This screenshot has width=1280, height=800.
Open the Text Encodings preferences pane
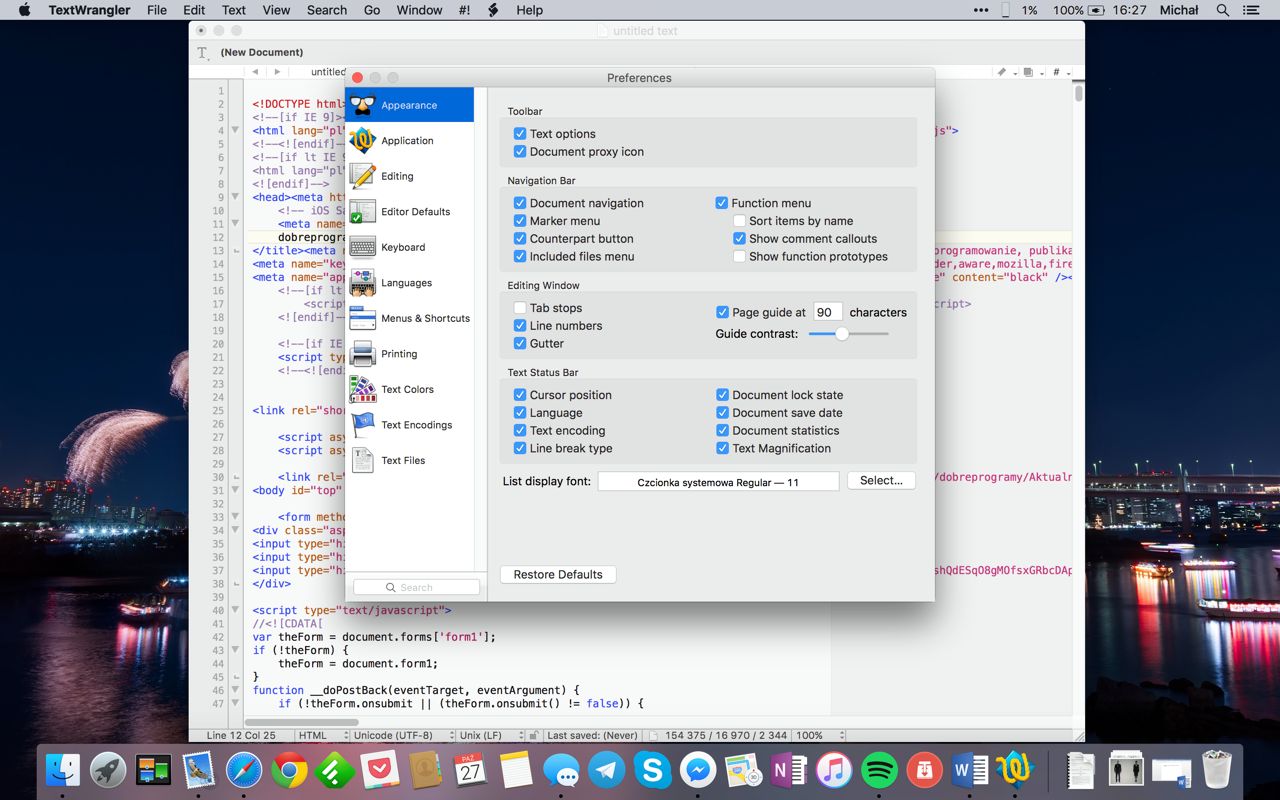pyautogui.click(x=409, y=425)
